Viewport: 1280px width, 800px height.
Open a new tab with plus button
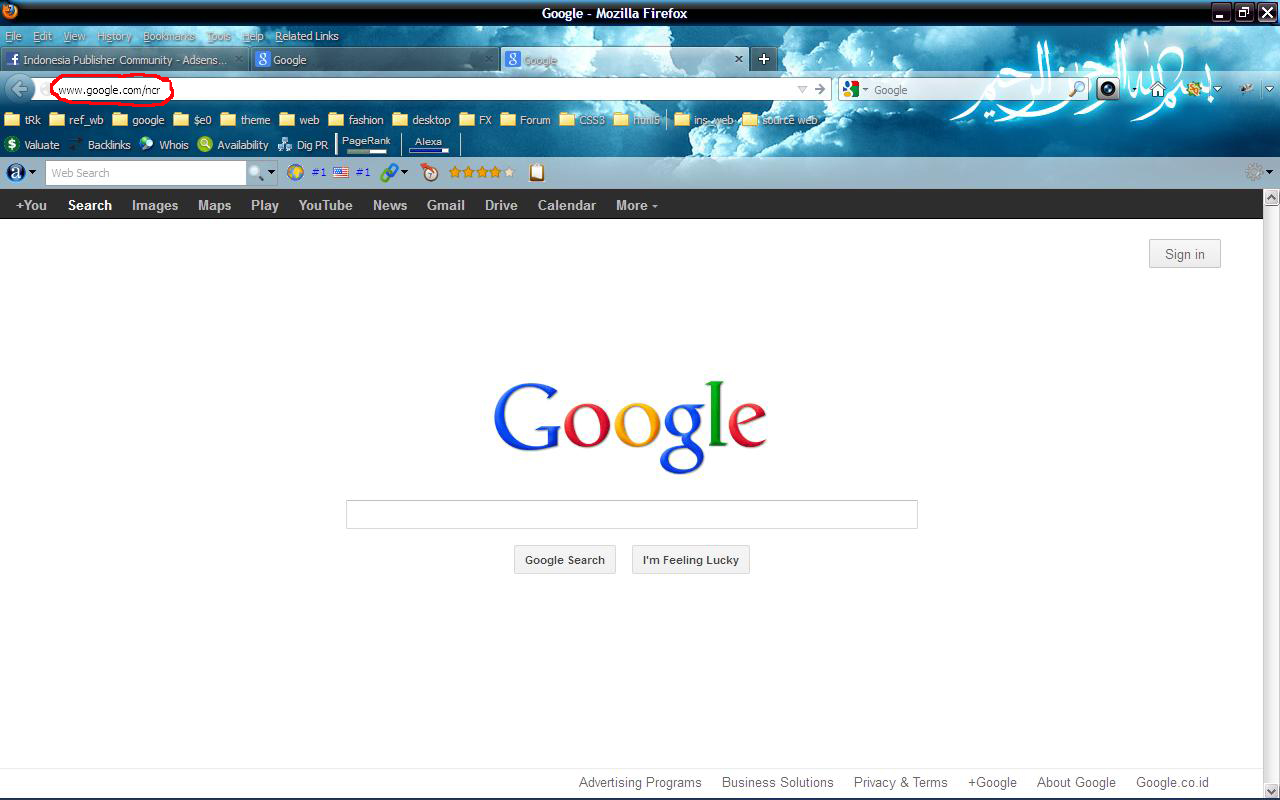(x=764, y=59)
